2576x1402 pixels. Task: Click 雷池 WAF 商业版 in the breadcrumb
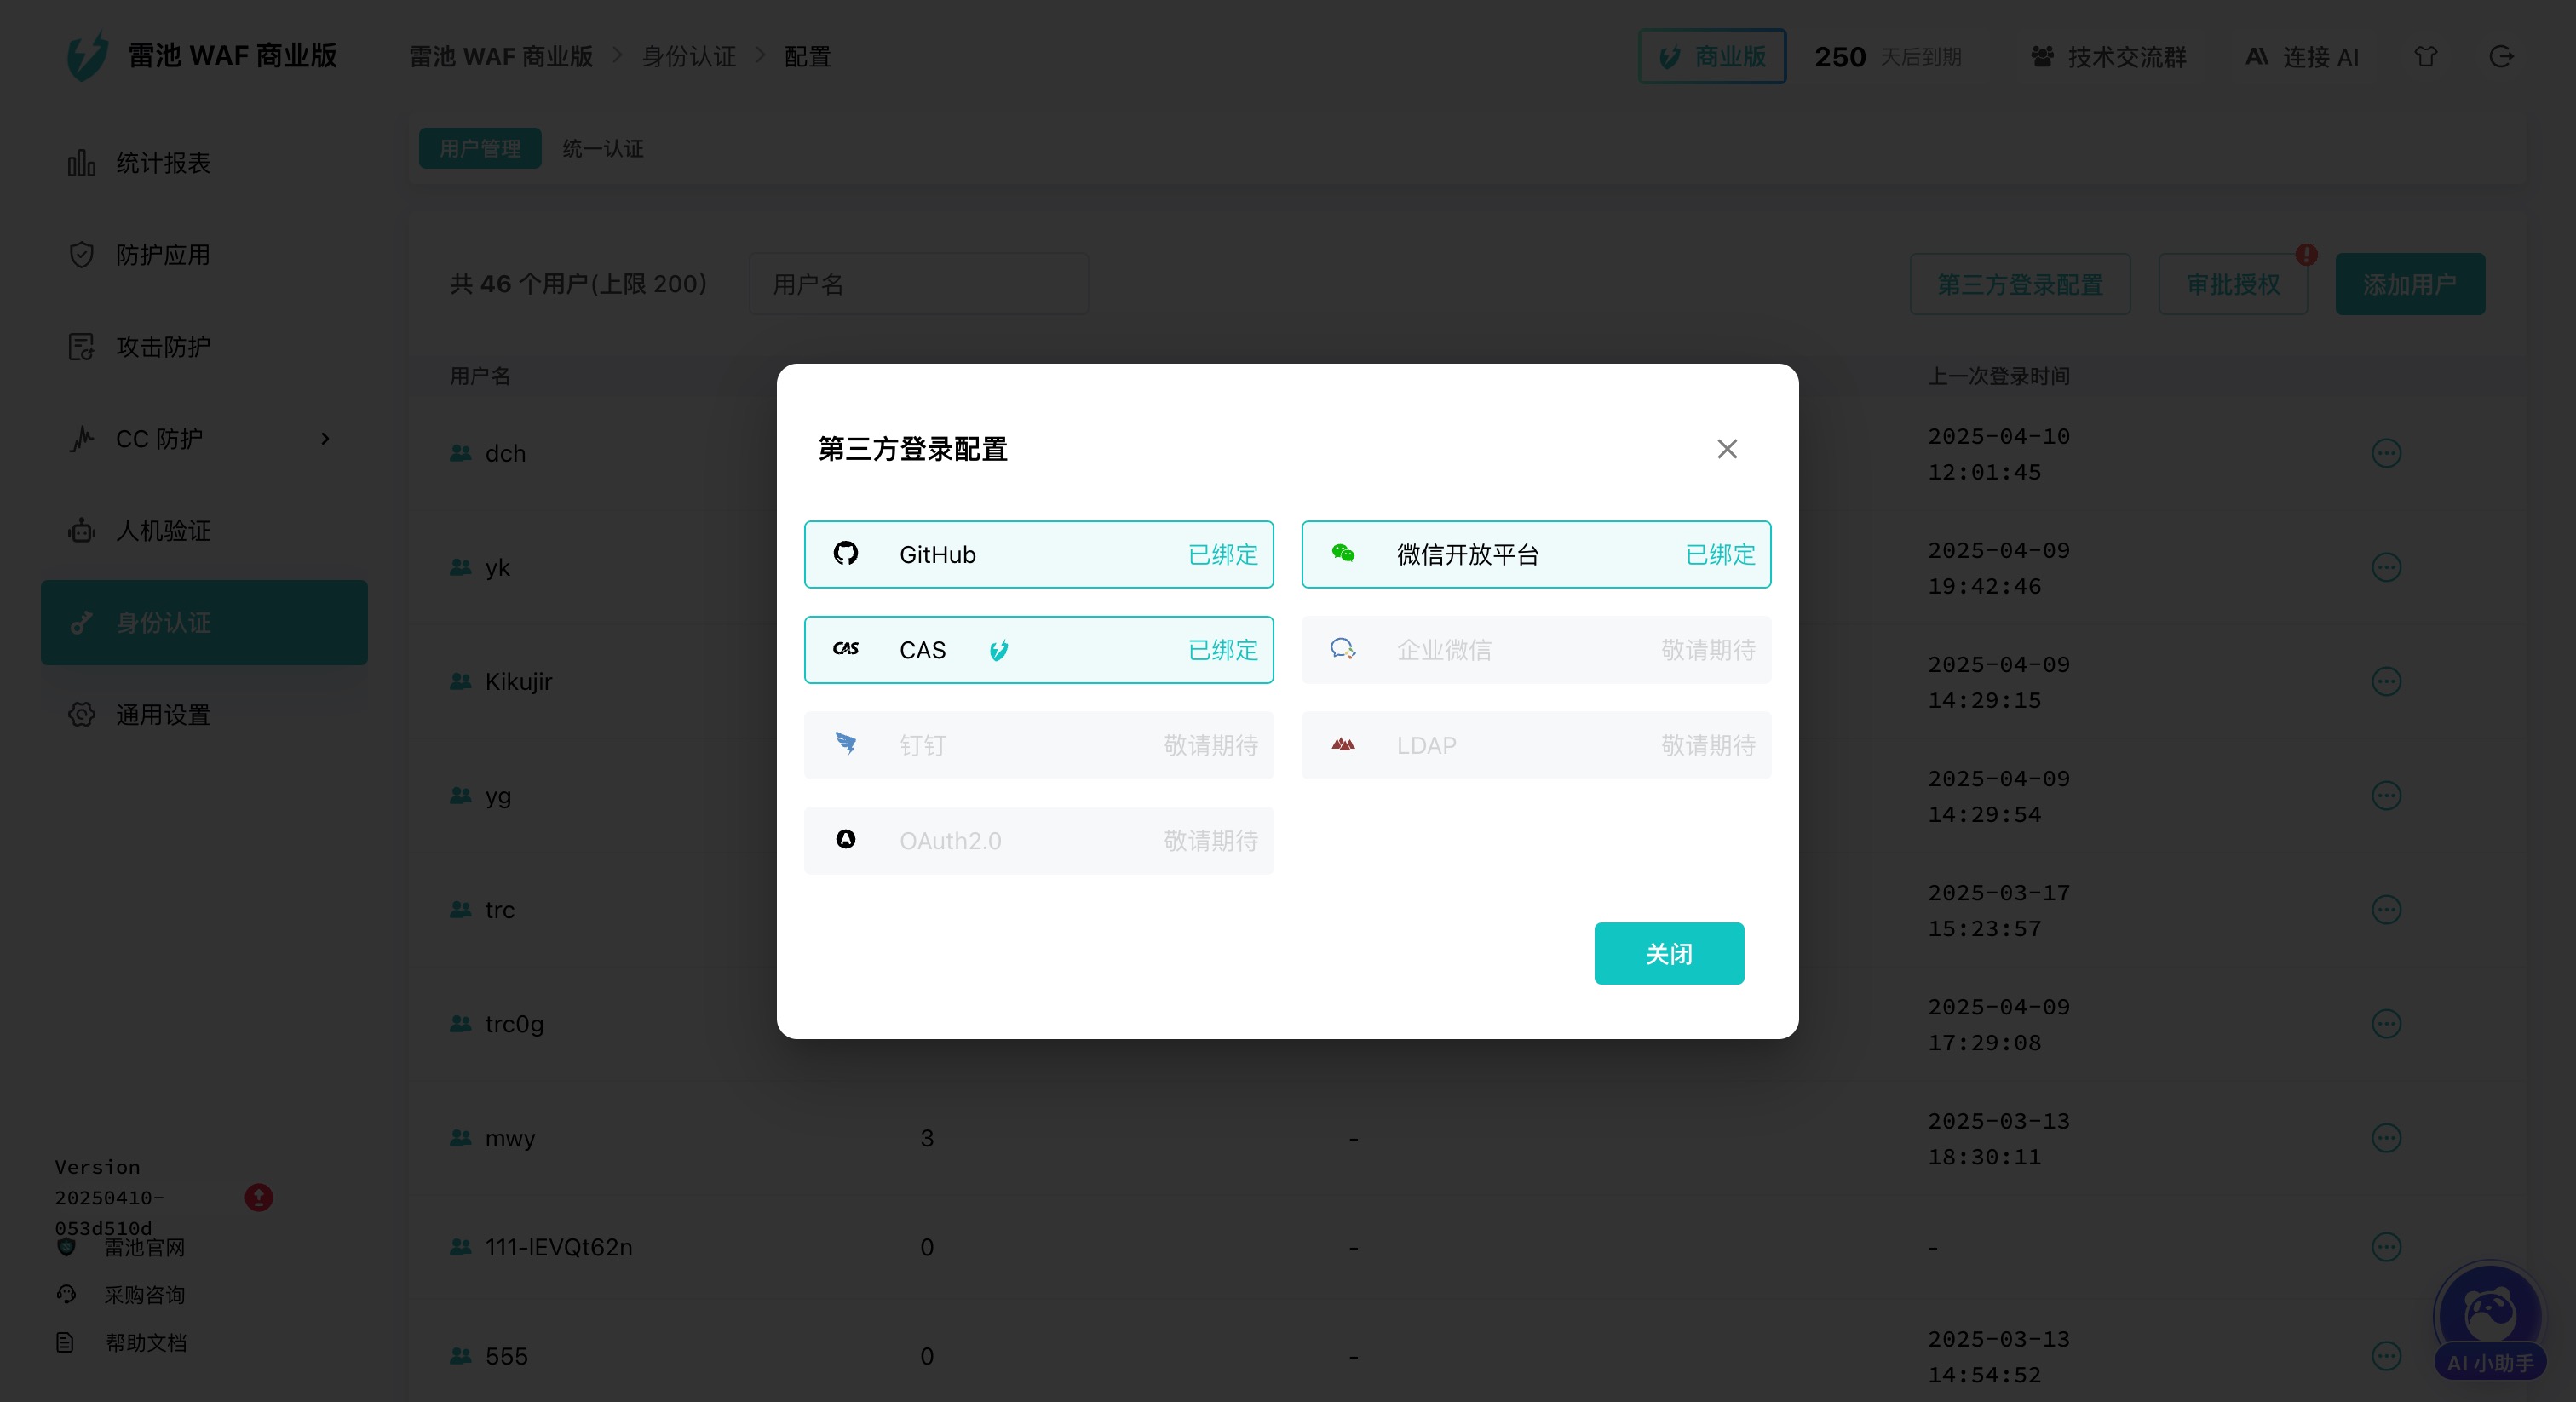(501, 56)
